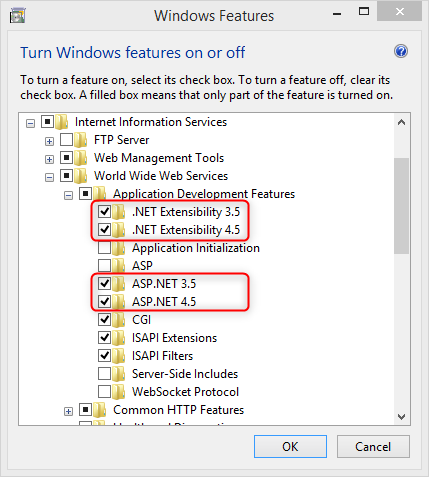Expand the Common HTTP Features node
This screenshot has height=477, width=429.
(x=68, y=412)
